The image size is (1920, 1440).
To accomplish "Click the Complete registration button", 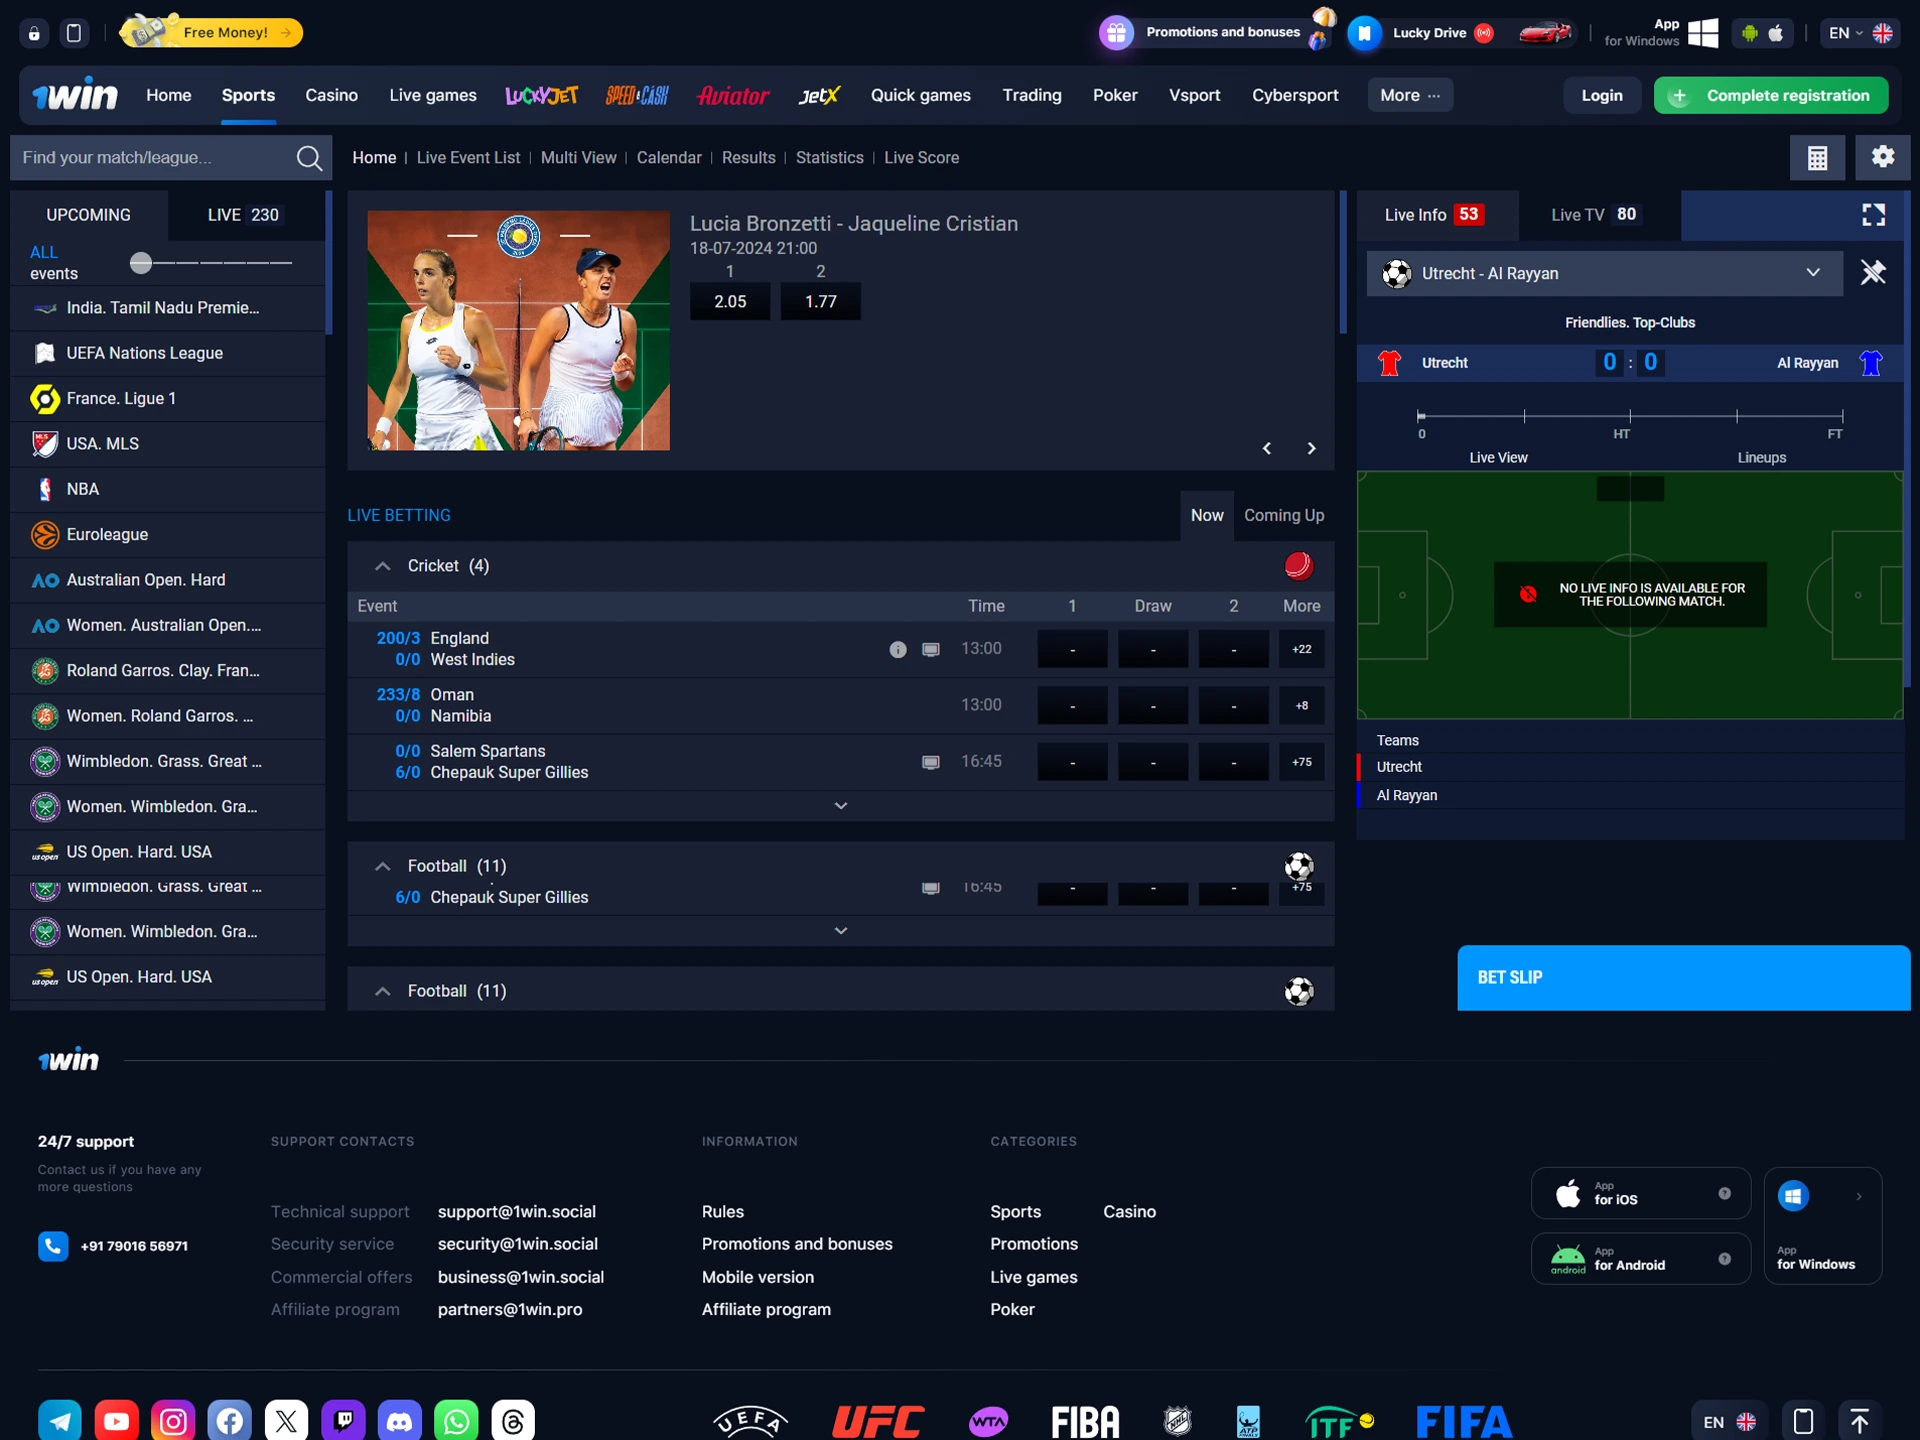I will point(1770,95).
